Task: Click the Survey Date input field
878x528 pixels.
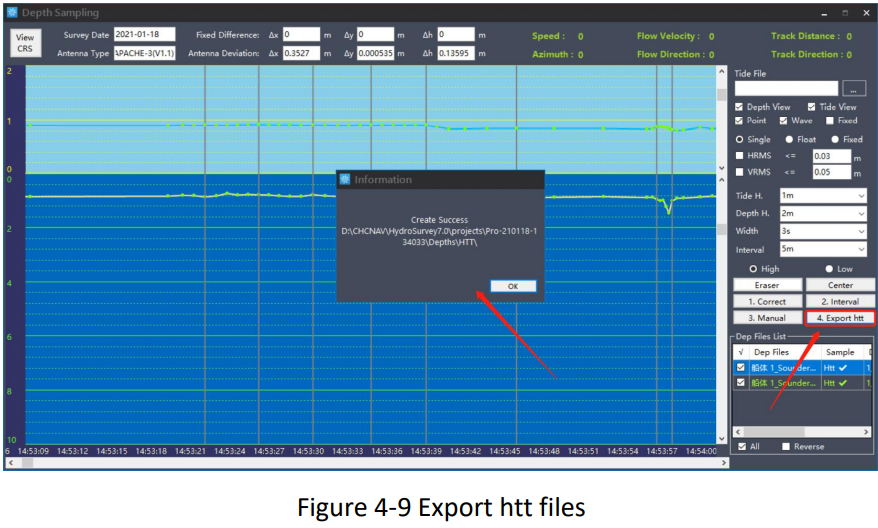Action: pos(144,35)
